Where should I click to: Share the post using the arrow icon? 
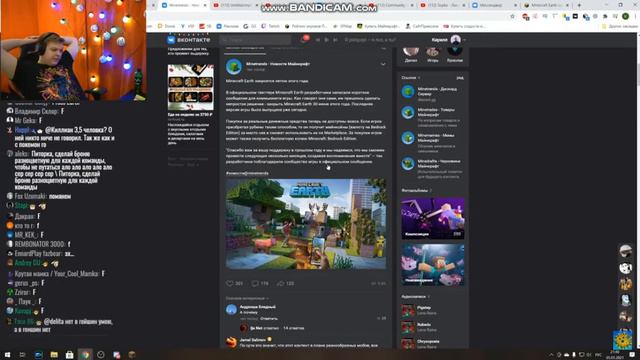tap(280, 283)
